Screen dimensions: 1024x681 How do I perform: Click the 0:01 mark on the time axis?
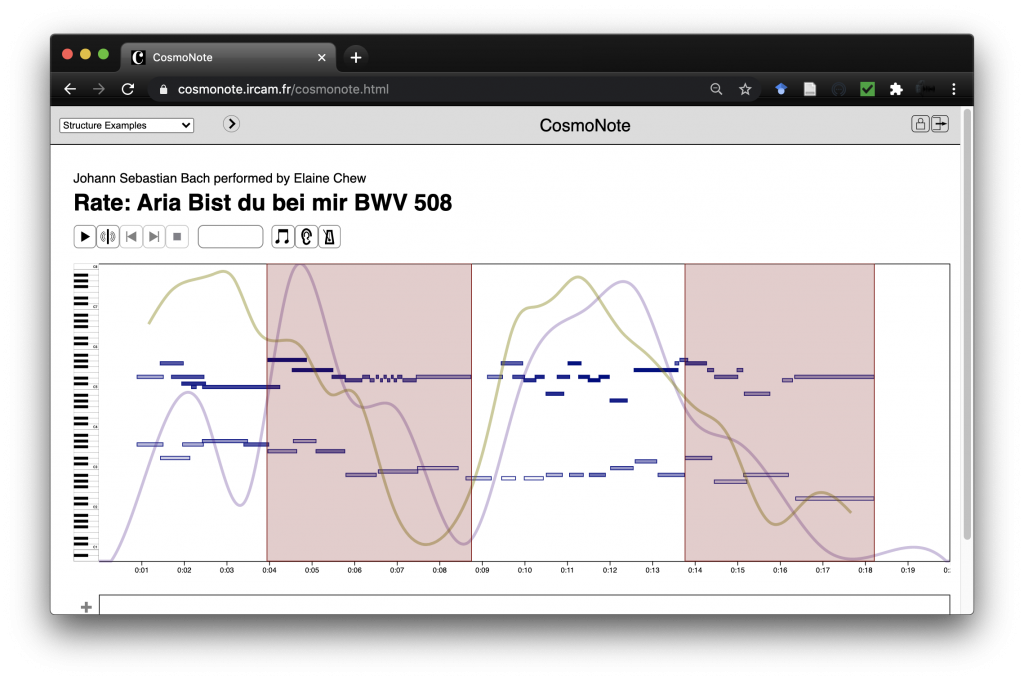pyautogui.click(x=142, y=570)
